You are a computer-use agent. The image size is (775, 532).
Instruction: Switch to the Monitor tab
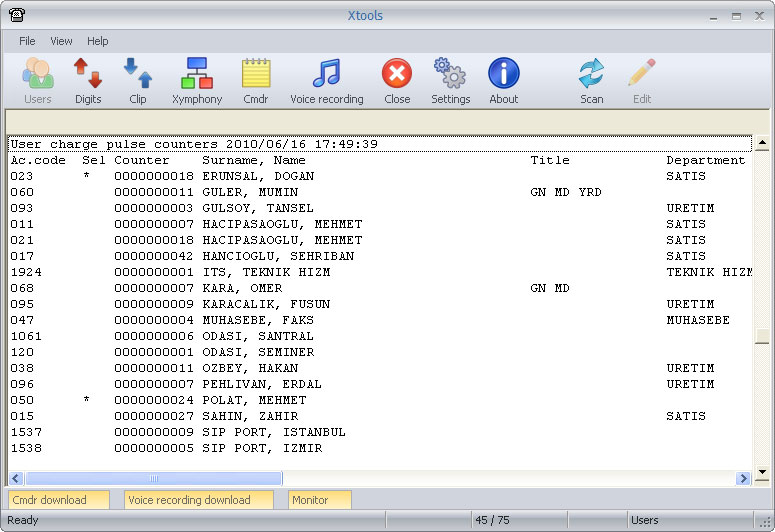tap(319, 500)
